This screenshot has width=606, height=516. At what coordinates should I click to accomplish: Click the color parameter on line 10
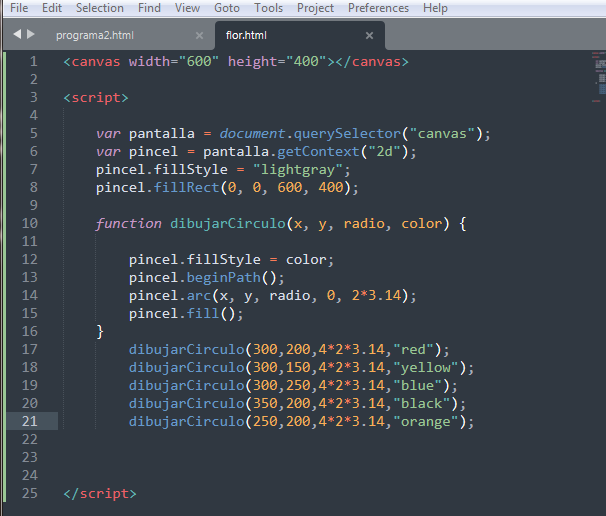tap(422, 223)
